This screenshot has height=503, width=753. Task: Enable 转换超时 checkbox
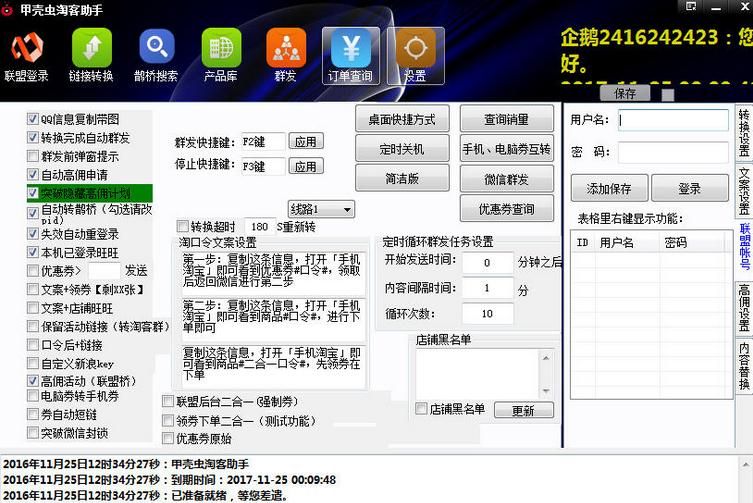click(182, 226)
